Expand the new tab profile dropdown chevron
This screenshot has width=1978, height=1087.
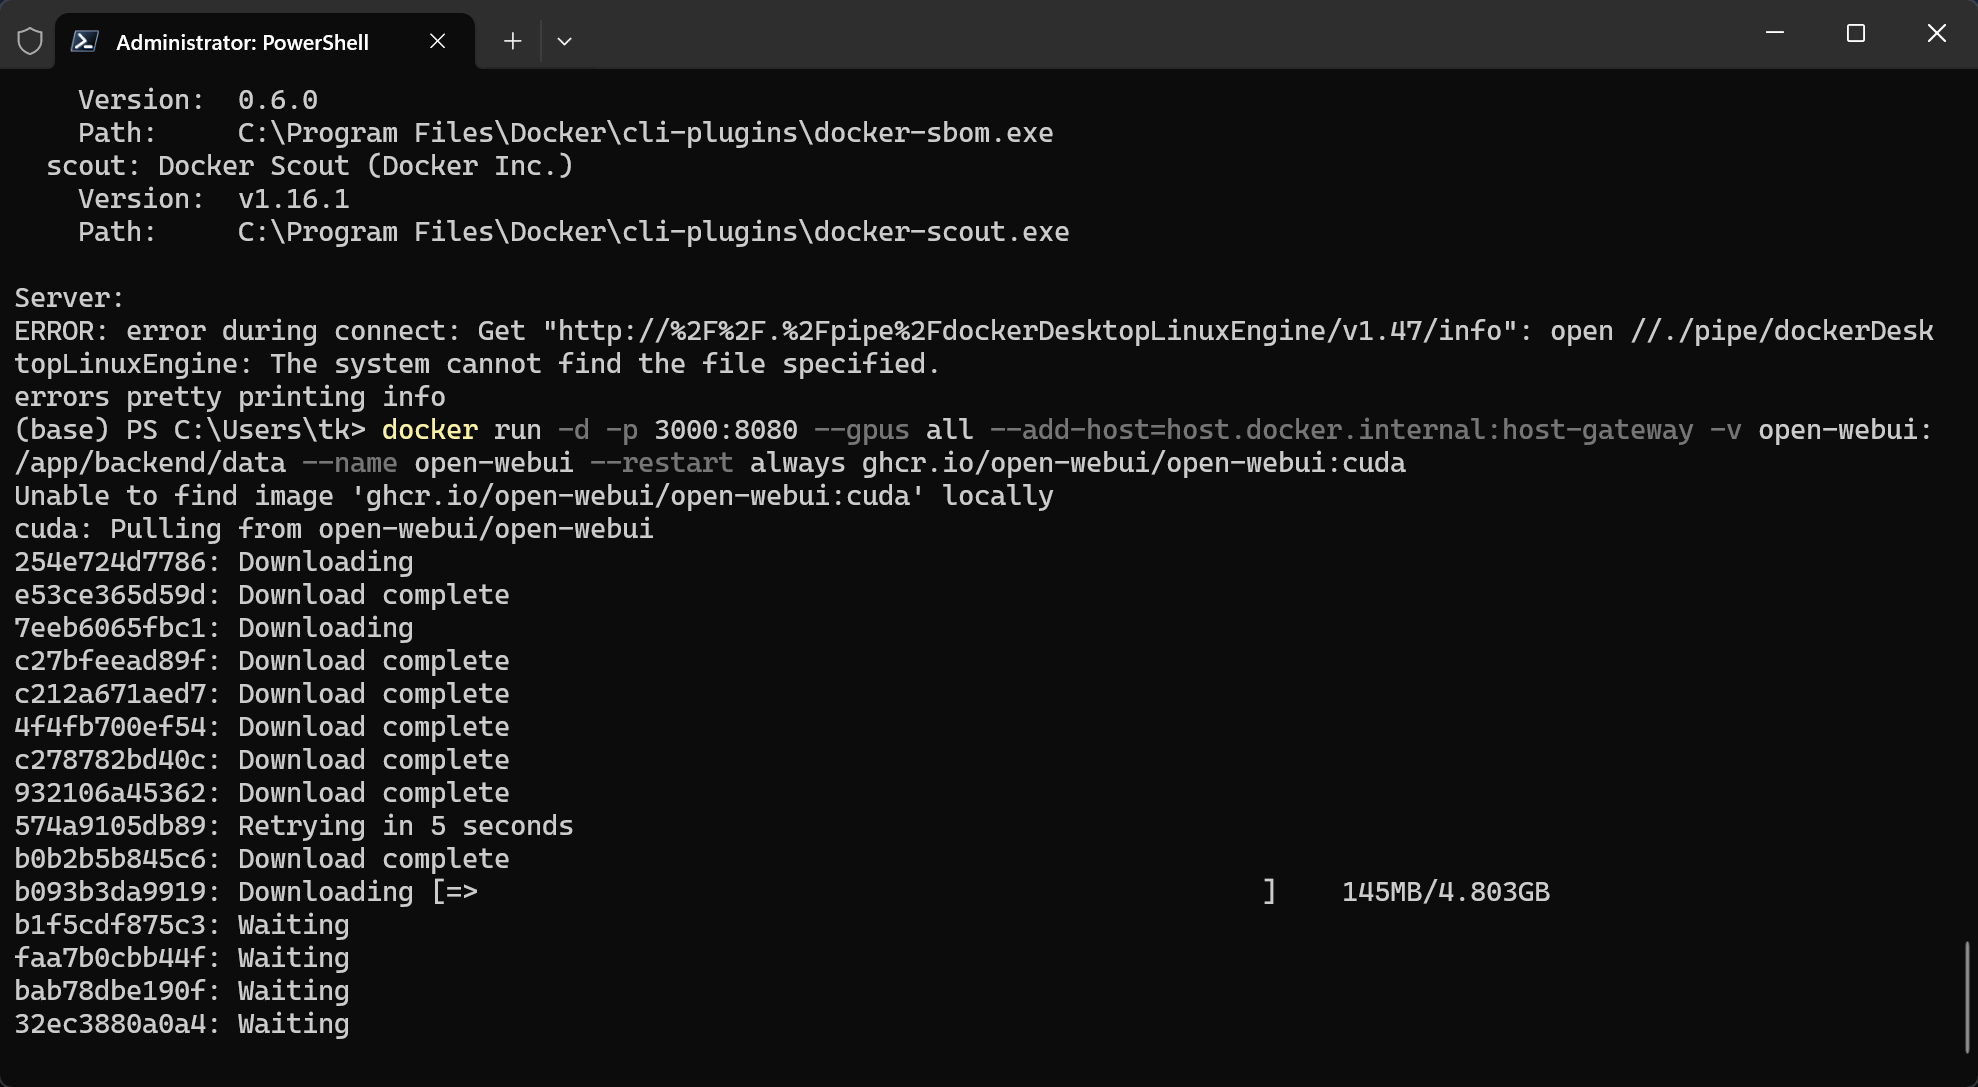point(564,41)
